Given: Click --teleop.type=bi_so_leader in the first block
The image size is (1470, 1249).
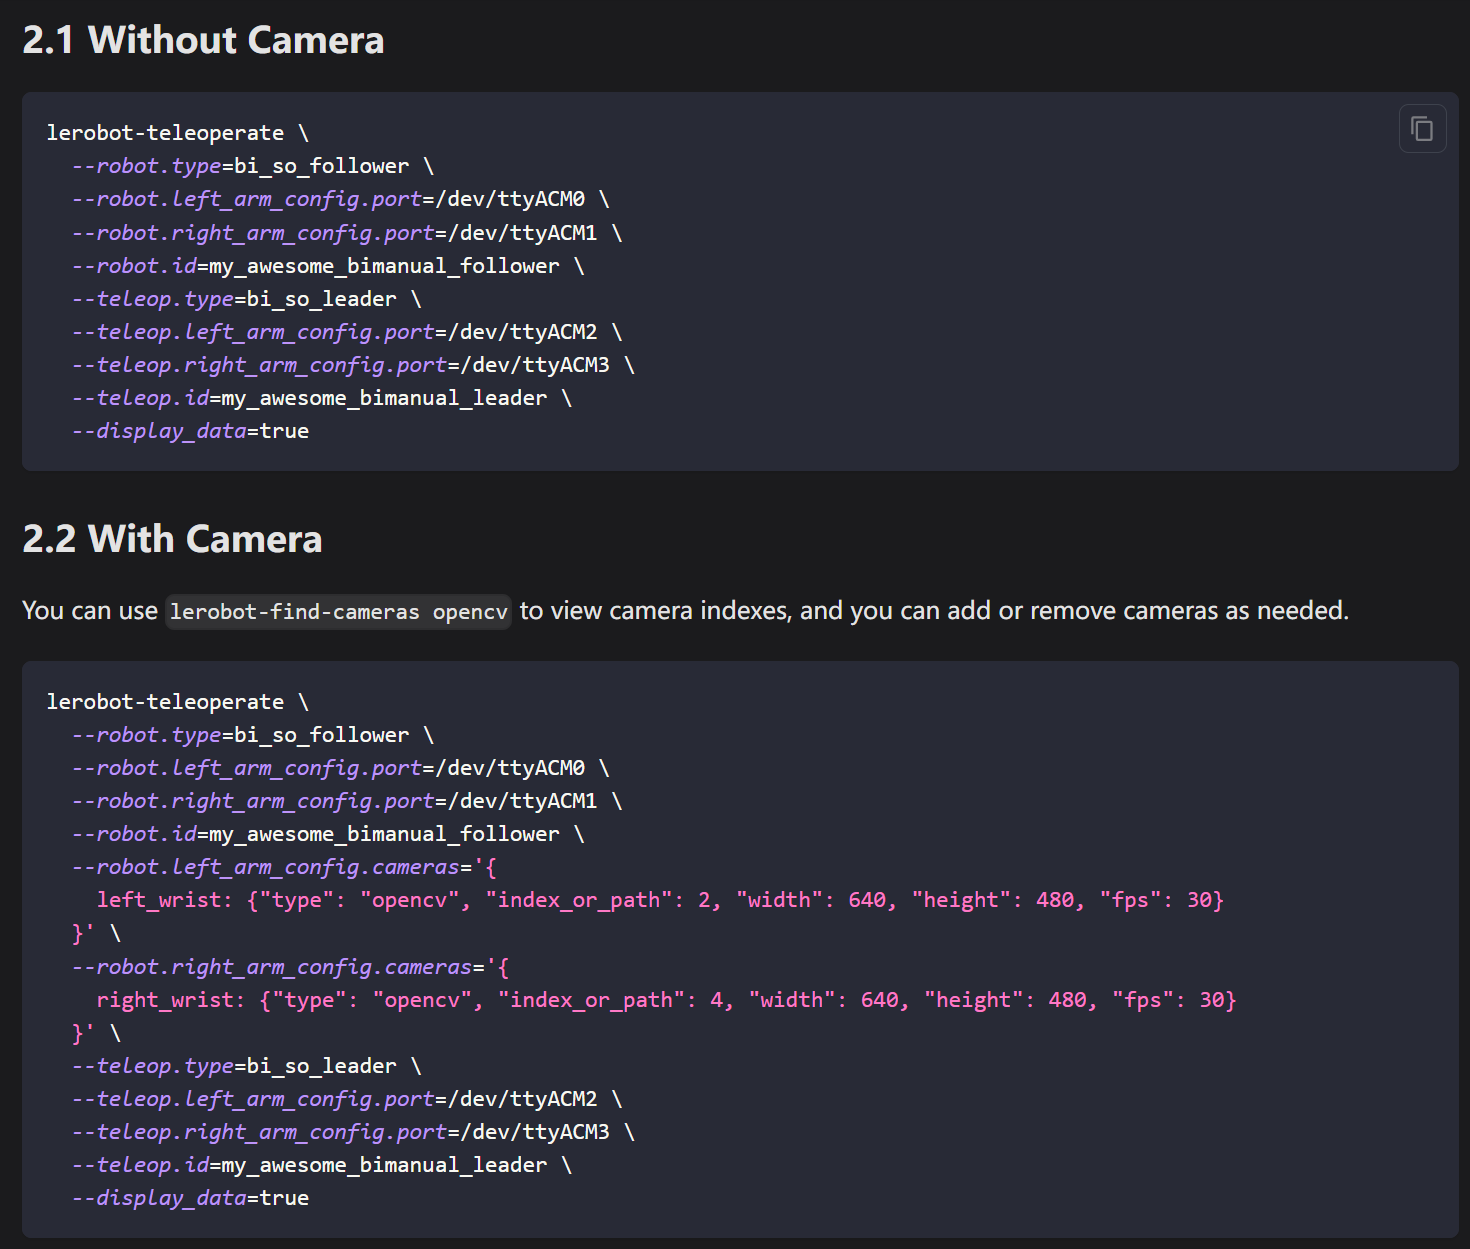Looking at the screenshot, I should pyautogui.click(x=234, y=299).
